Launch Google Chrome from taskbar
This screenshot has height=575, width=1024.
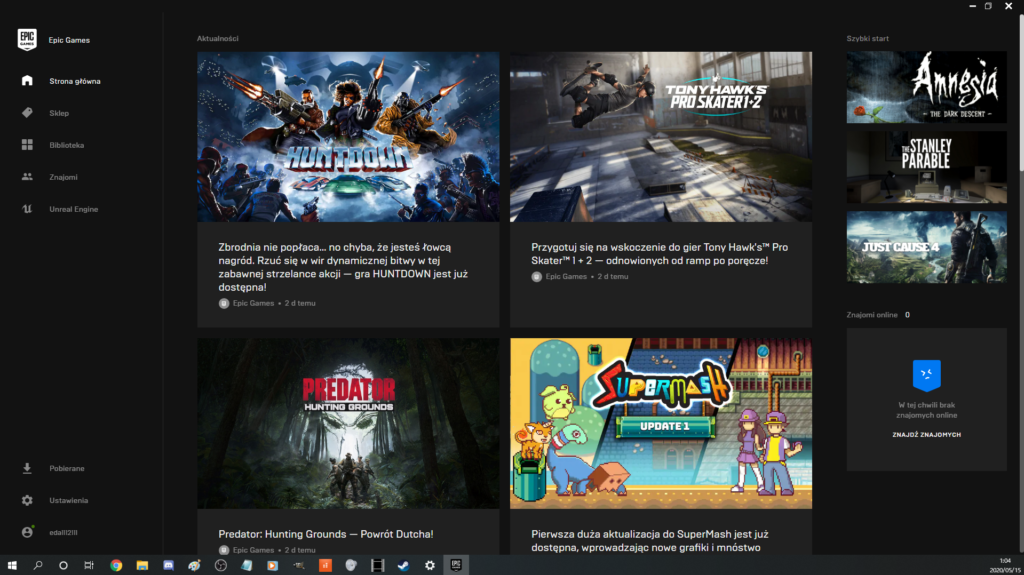click(116, 565)
